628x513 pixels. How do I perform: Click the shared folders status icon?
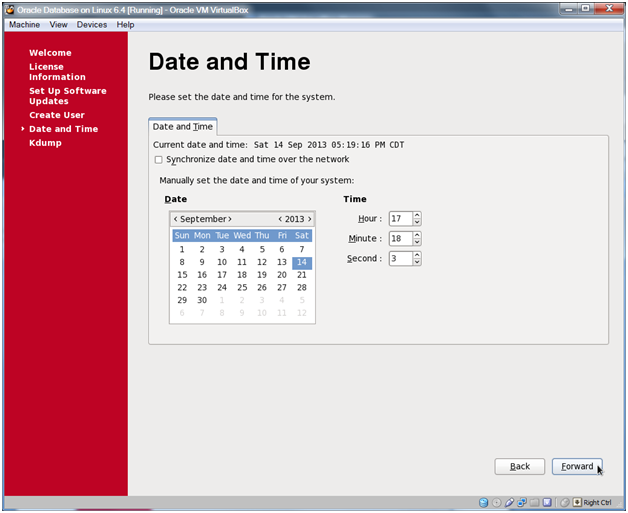534,502
